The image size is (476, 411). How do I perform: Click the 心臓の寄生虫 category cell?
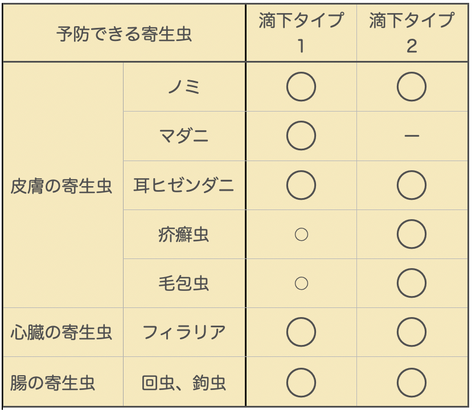click(62, 332)
